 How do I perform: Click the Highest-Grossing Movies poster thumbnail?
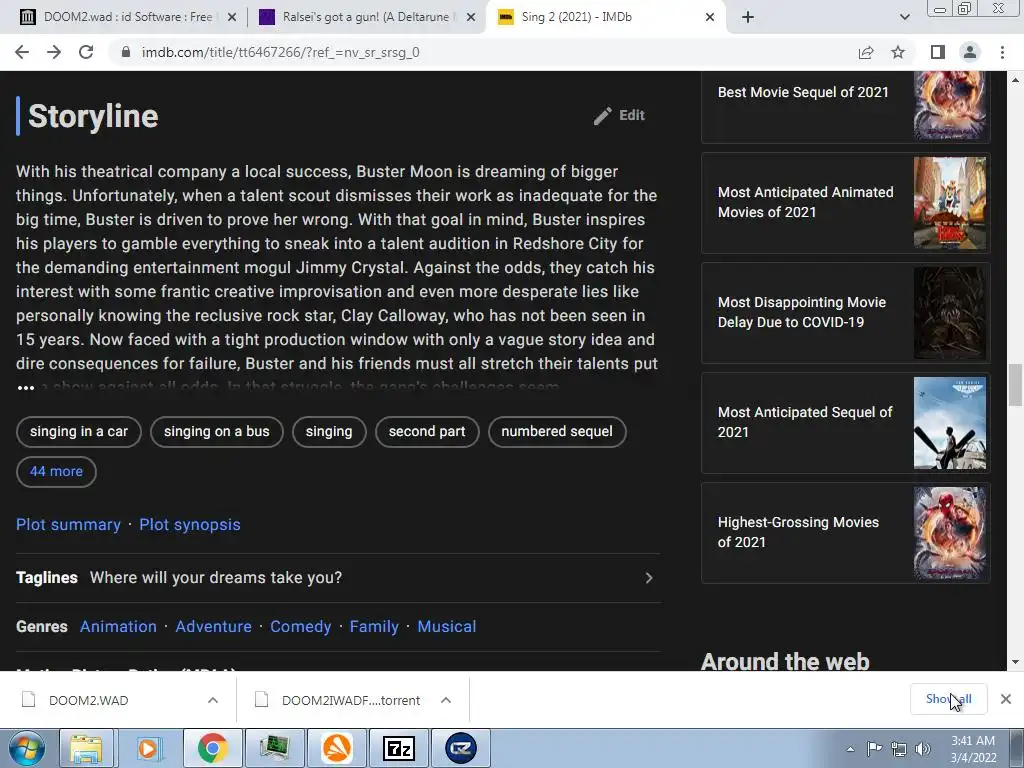click(x=950, y=533)
